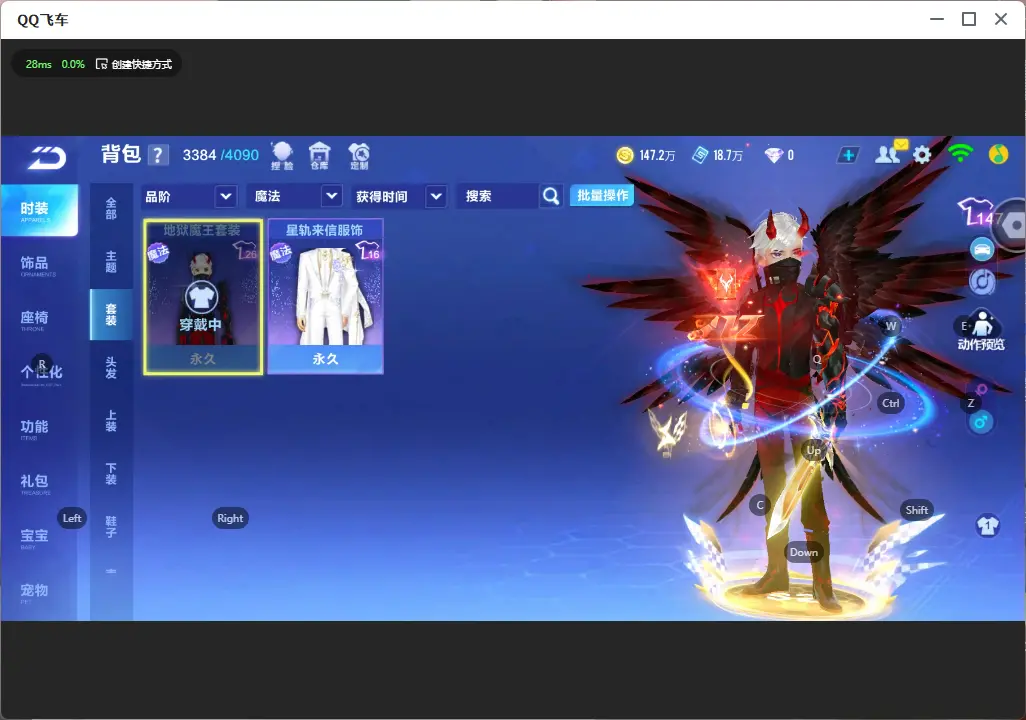
Task: Click the blue coupon currency icon
Action: coord(700,155)
